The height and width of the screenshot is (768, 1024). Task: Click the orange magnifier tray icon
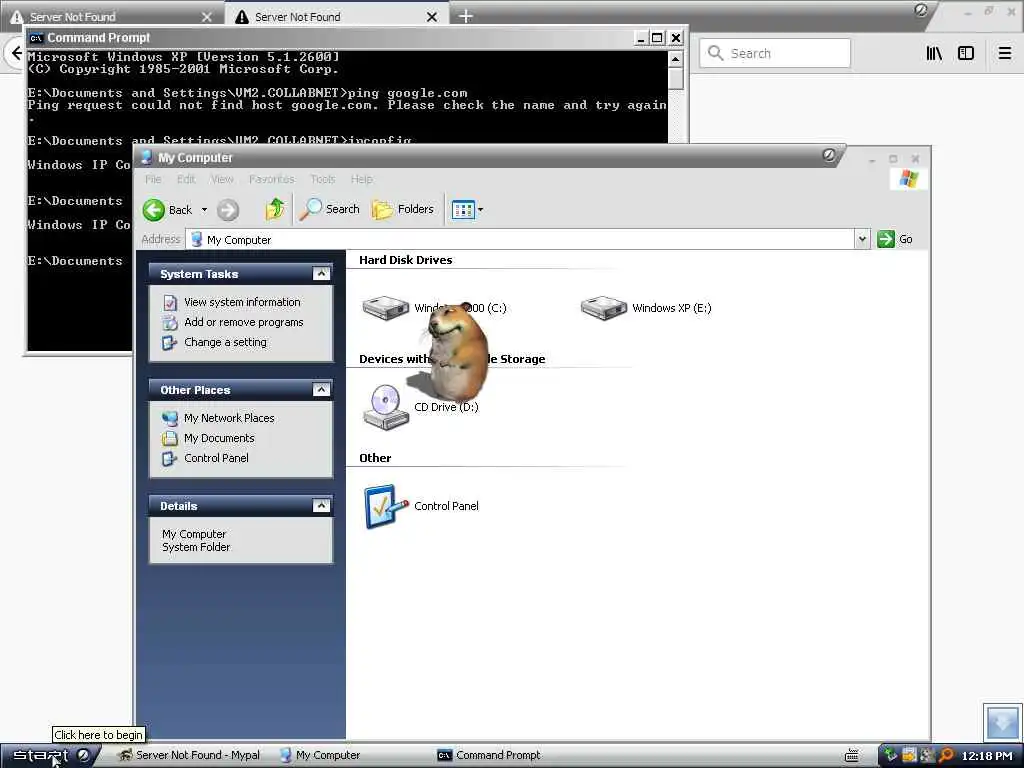(x=946, y=755)
